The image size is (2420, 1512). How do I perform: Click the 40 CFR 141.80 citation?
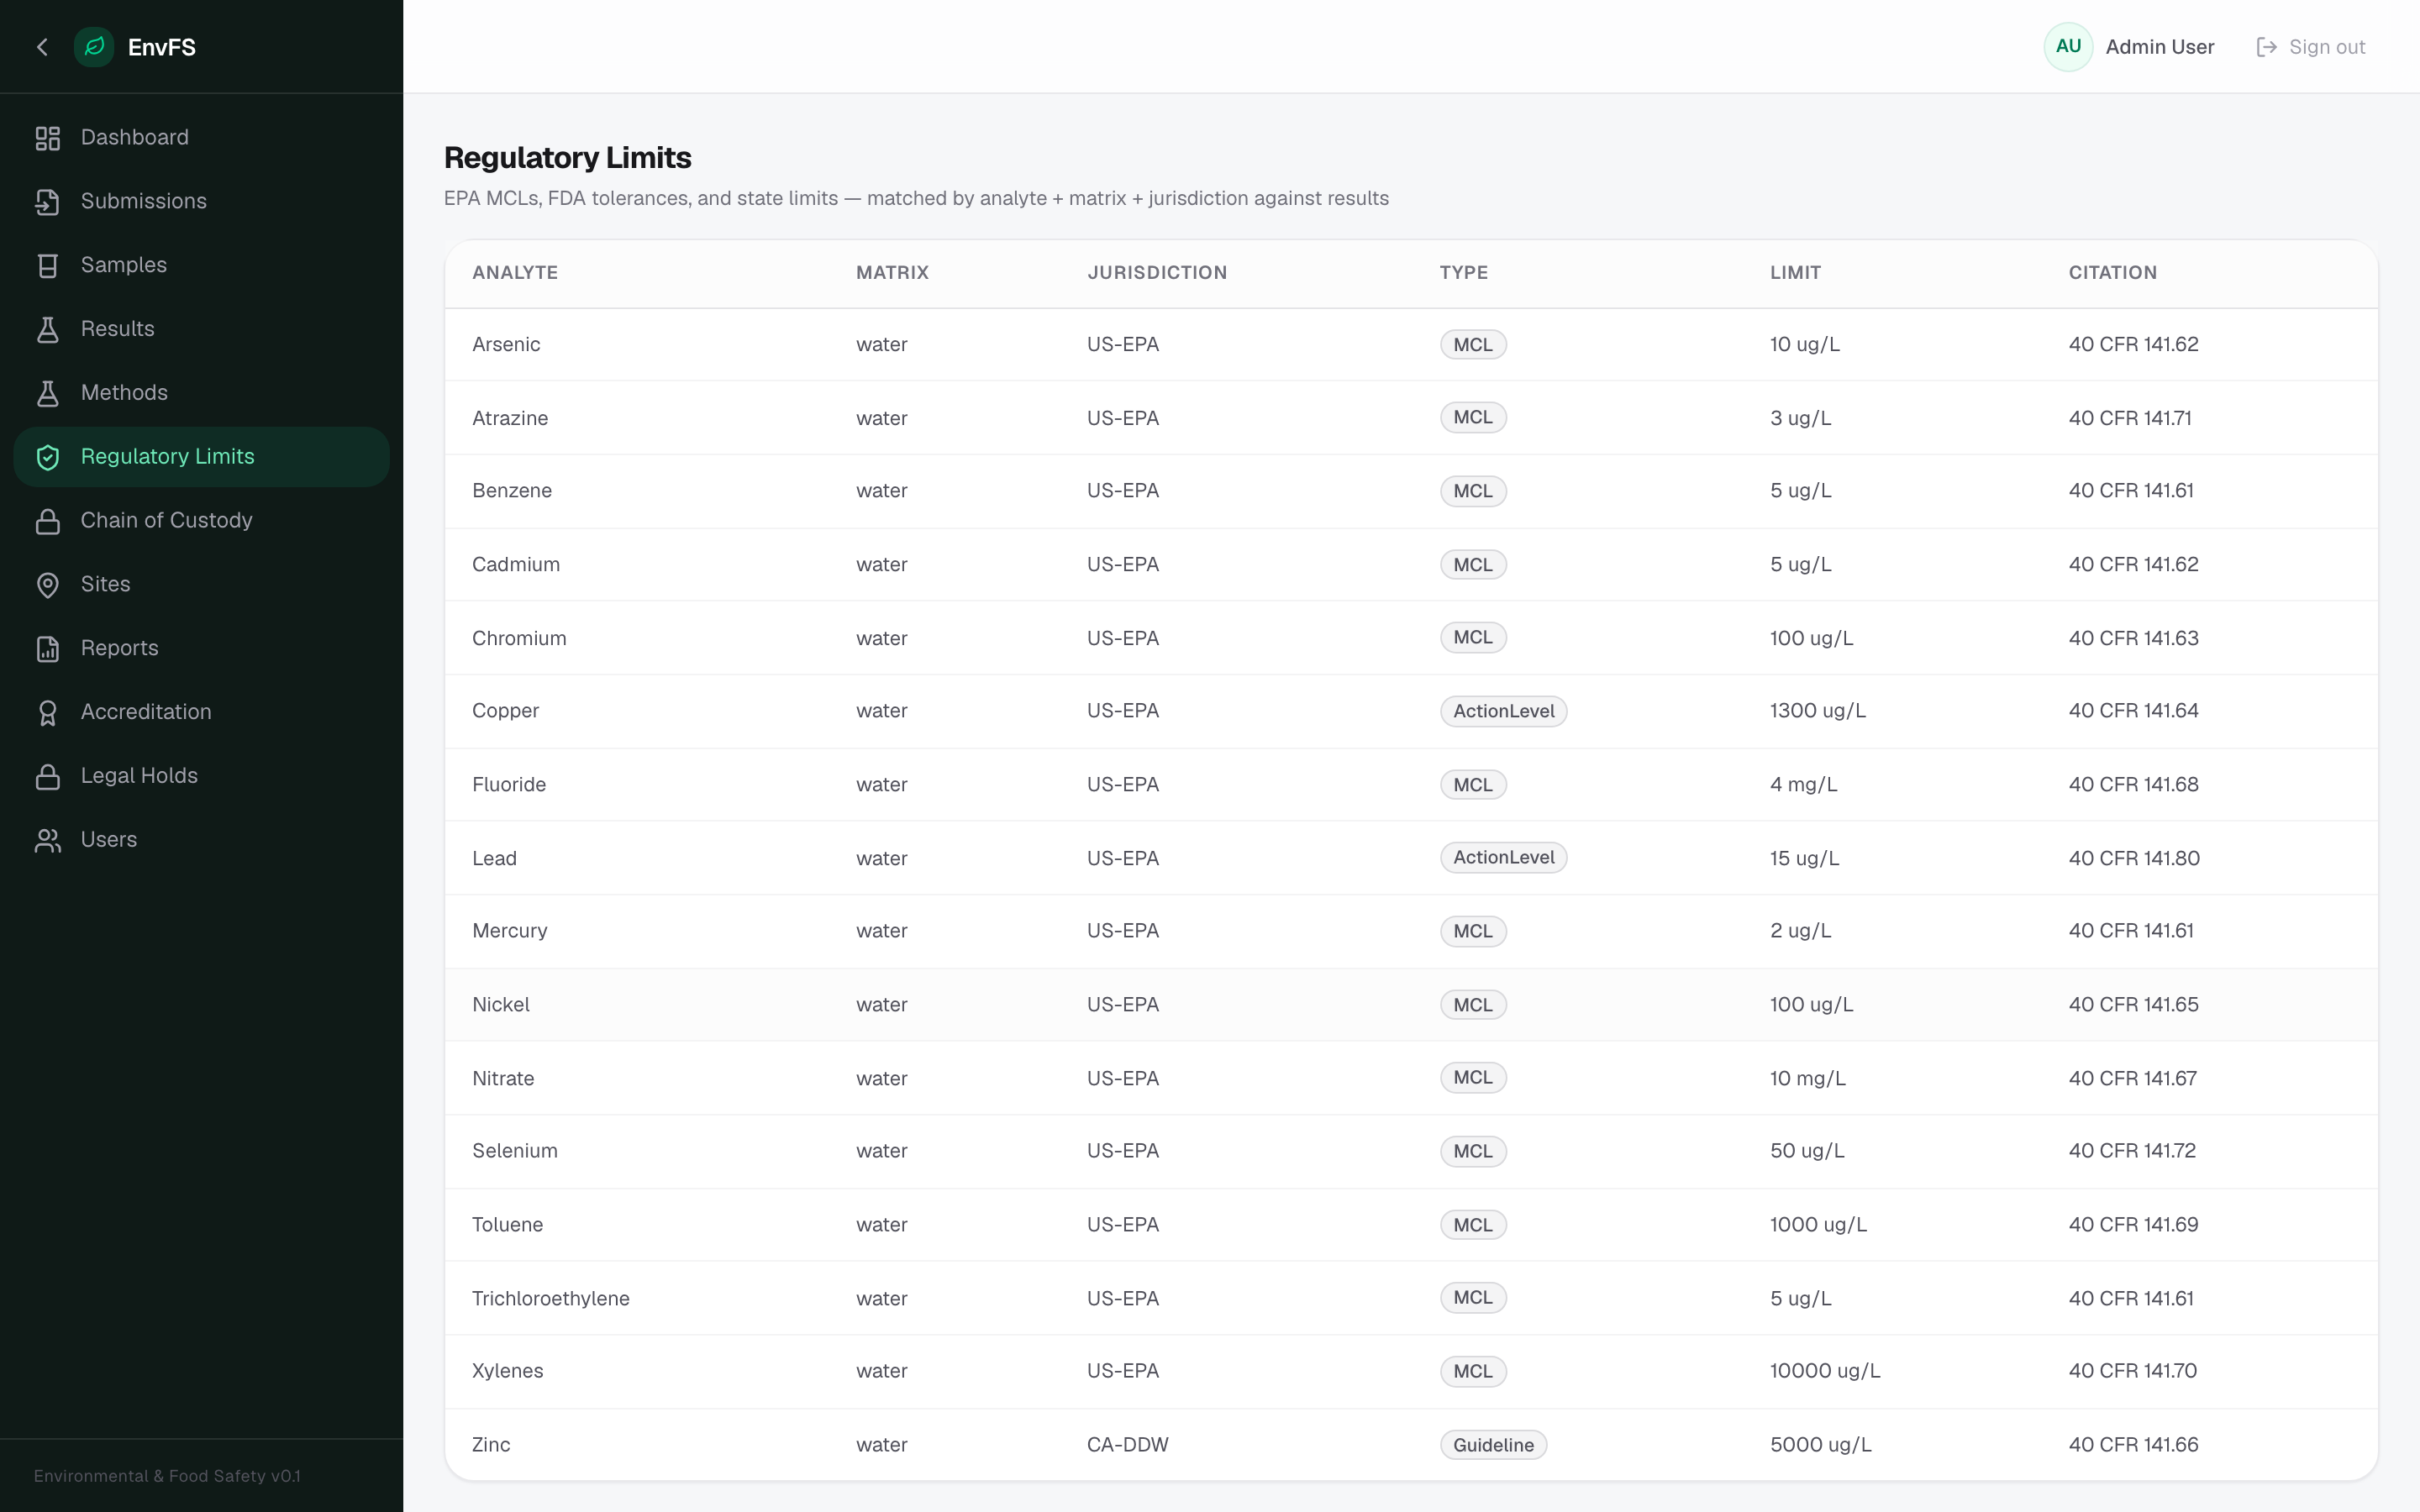coord(2134,858)
